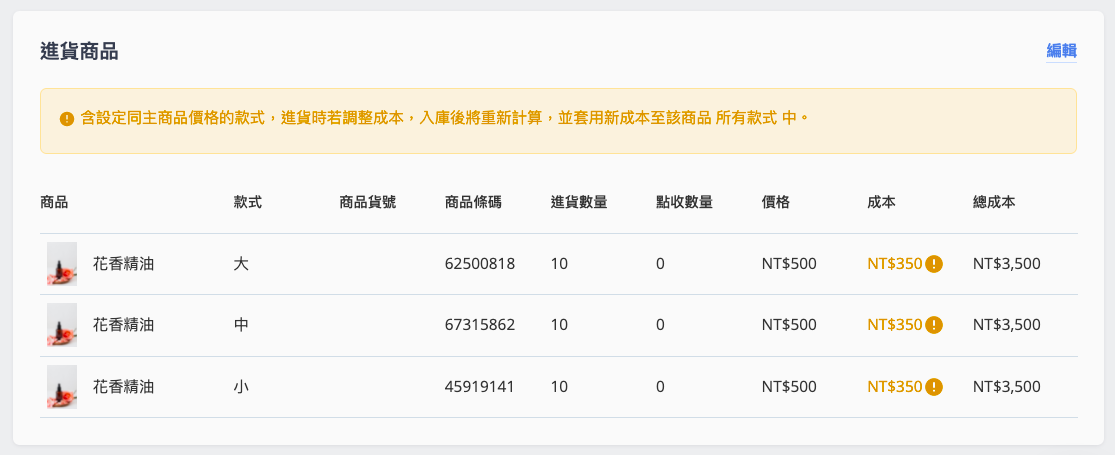Click NT$3,500 total cost in the 大 row
This screenshot has height=455, width=1115.
(x=1007, y=264)
